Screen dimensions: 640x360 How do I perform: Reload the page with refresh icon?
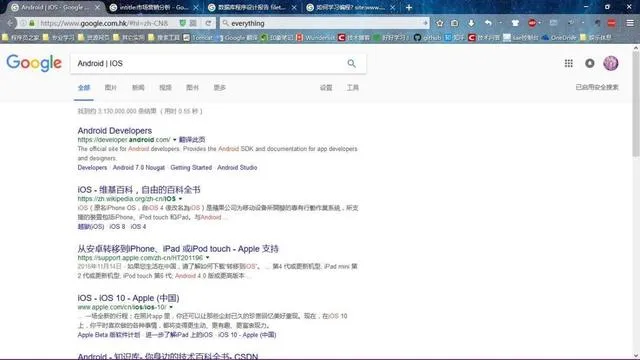(x=208, y=23)
